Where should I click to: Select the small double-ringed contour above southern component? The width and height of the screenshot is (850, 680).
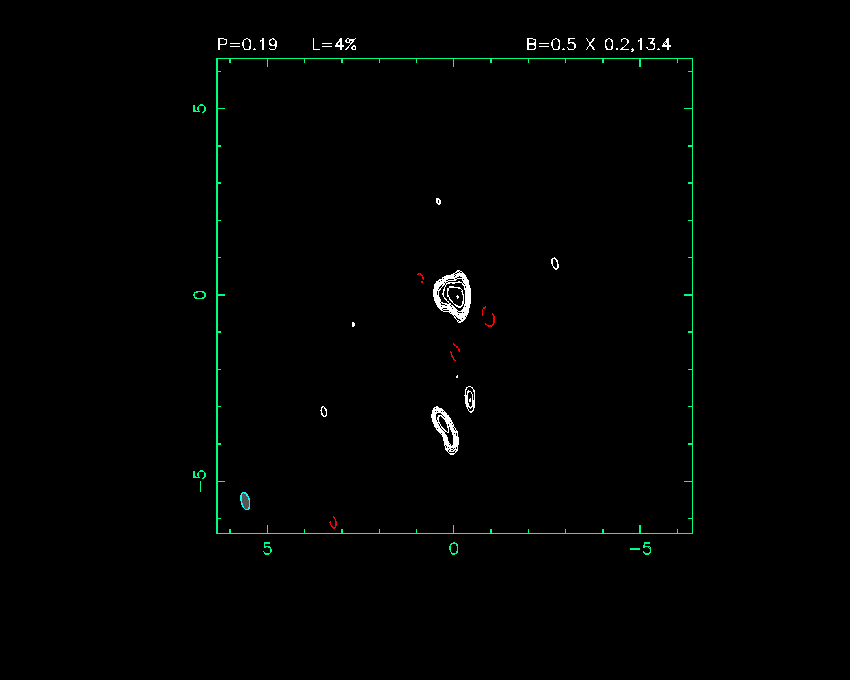470,399
